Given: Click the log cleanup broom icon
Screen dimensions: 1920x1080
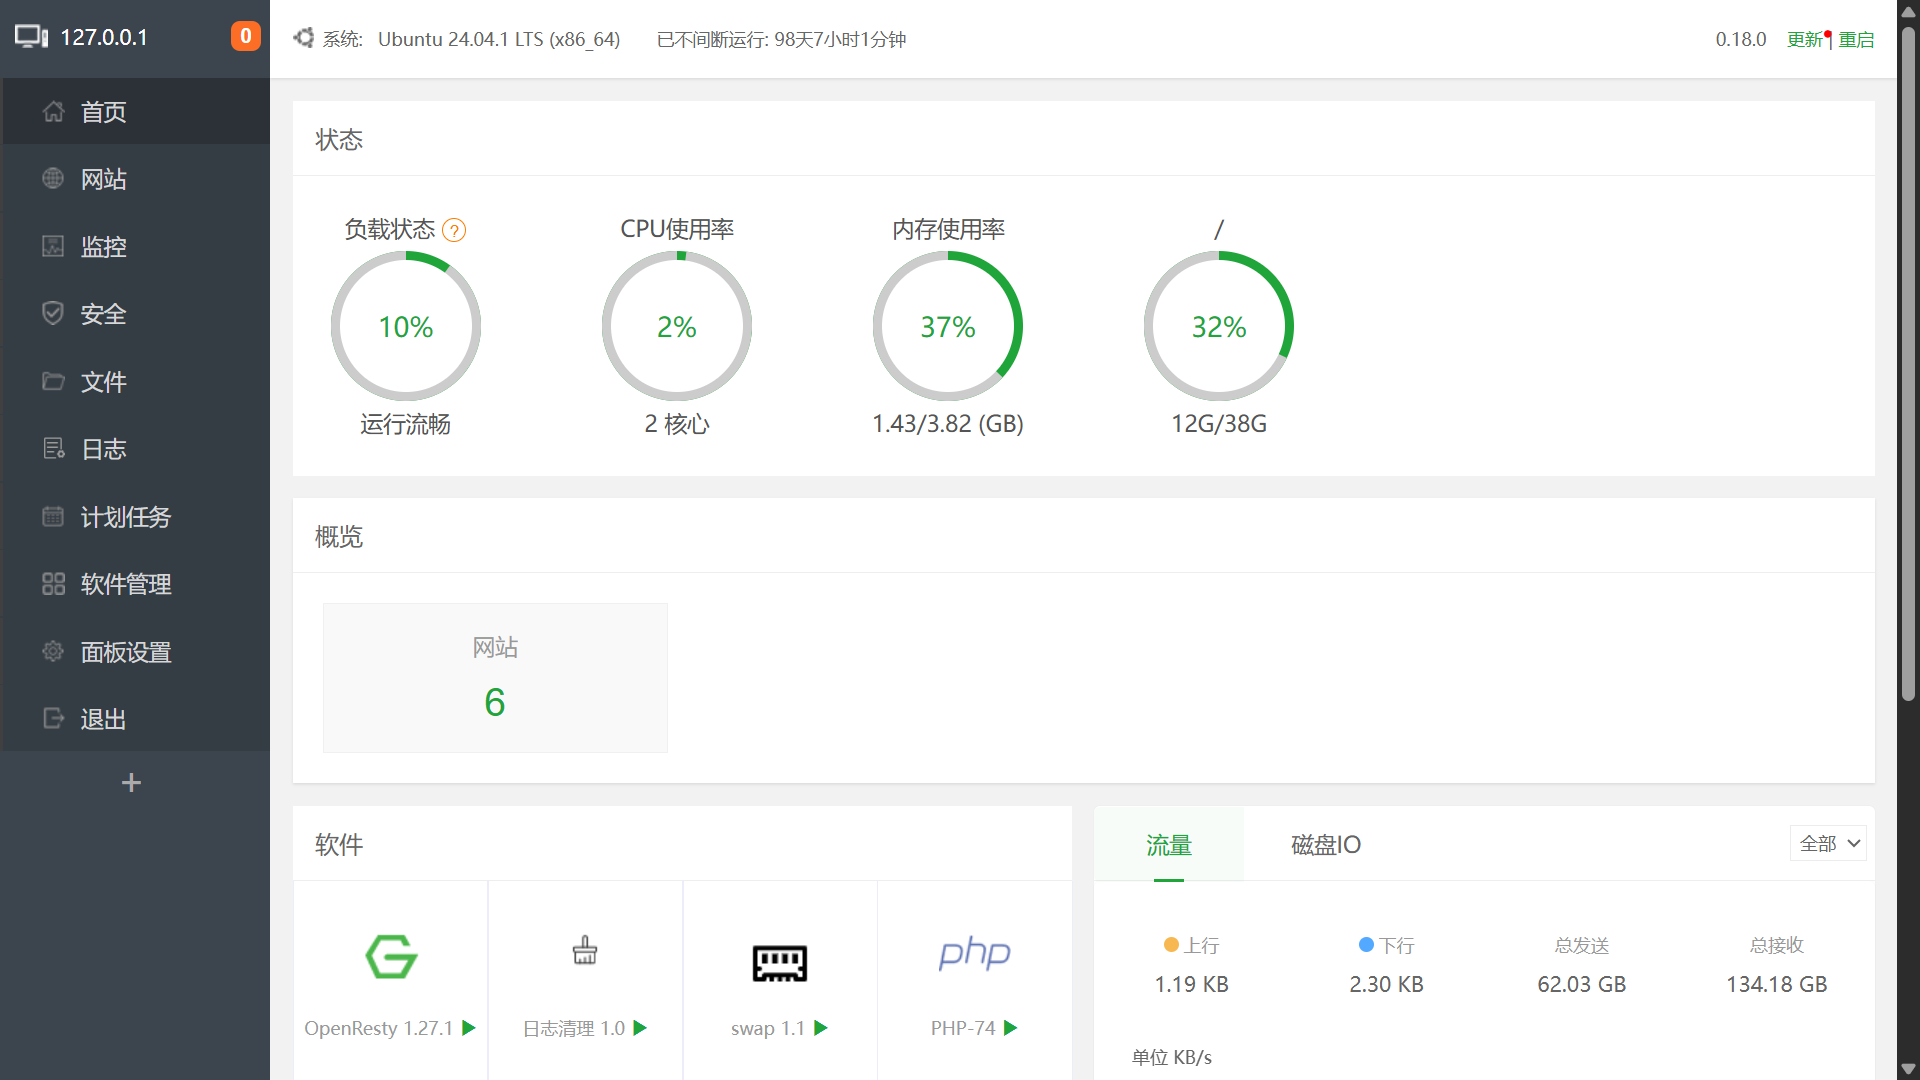Looking at the screenshot, I should (x=585, y=950).
